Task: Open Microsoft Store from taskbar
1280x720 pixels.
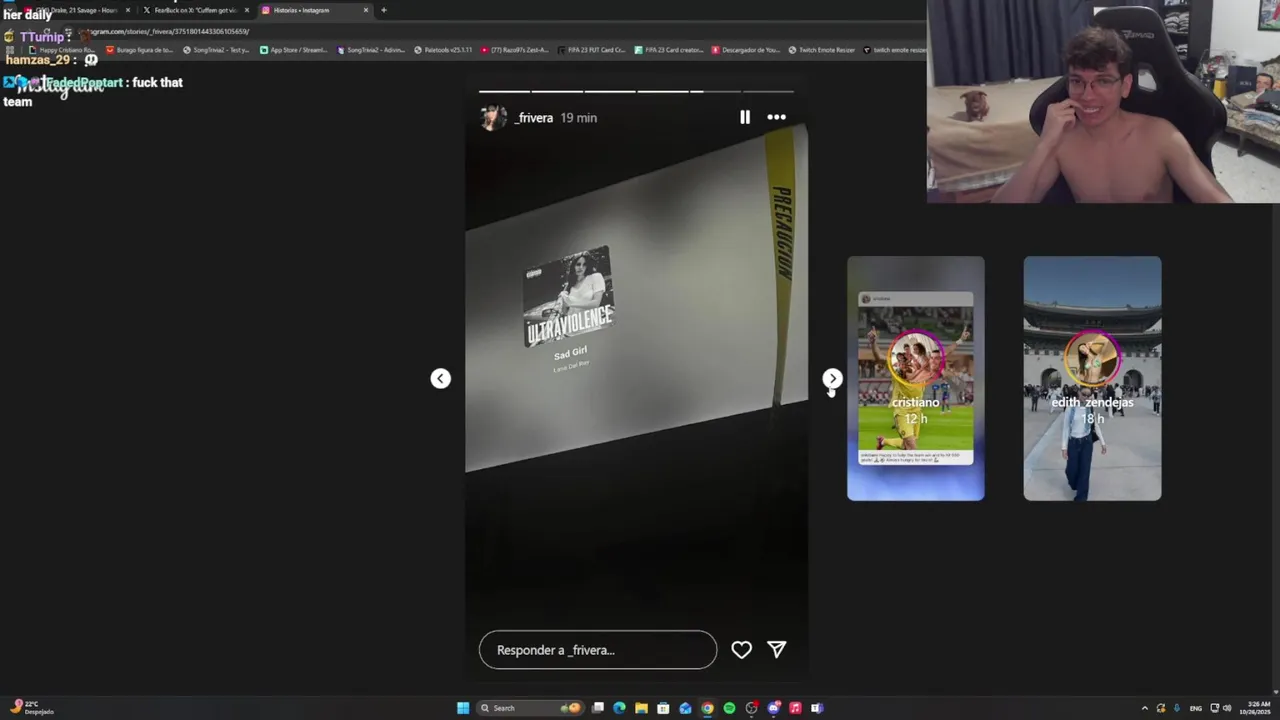Action: click(x=663, y=708)
